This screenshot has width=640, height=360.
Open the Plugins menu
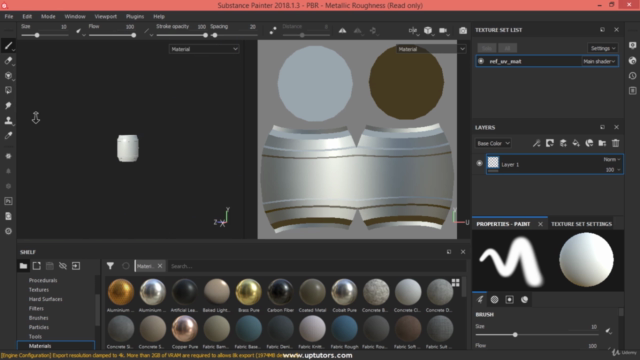(135, 16)
